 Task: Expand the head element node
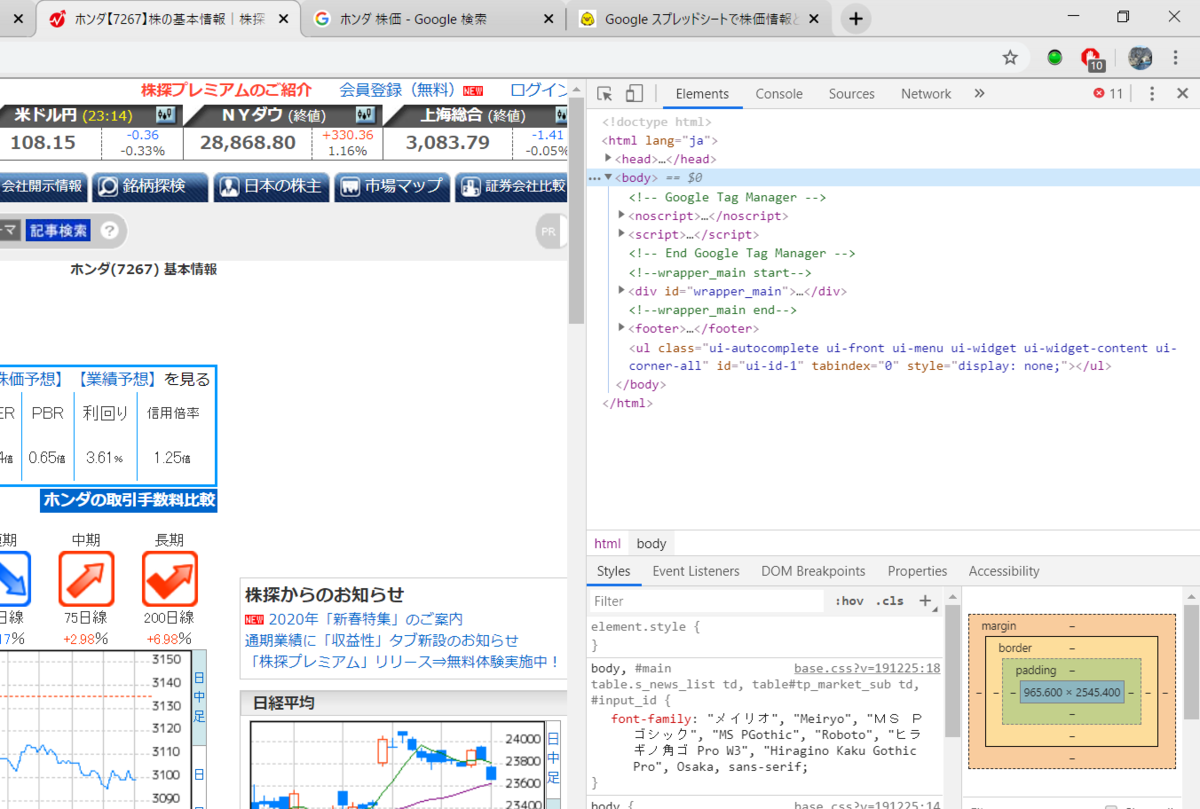tap(608, 159)
